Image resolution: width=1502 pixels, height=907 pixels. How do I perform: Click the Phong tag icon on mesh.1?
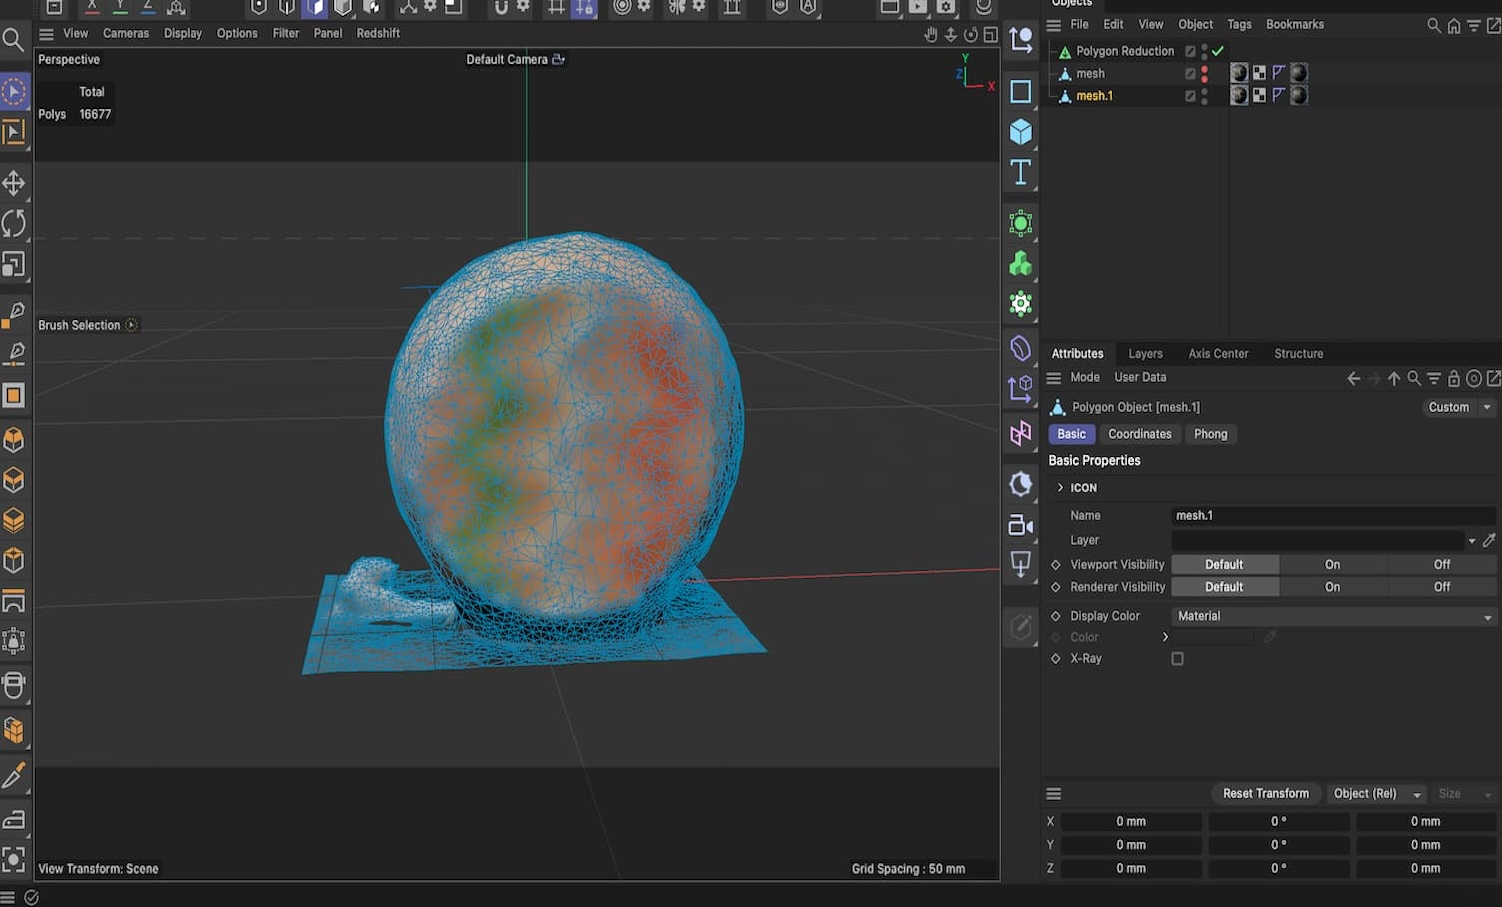point(1279,95)
